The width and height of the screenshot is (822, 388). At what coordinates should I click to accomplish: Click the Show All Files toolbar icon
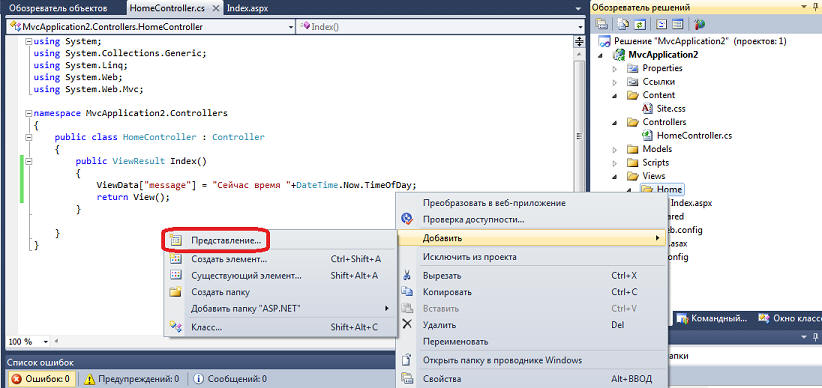point(623,24)
